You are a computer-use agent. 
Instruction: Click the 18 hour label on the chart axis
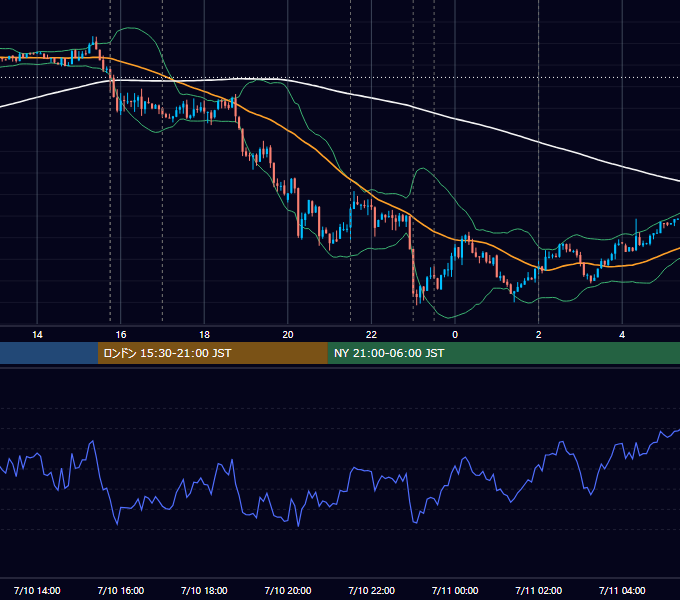pyautogui.click(x=204, y=335)
